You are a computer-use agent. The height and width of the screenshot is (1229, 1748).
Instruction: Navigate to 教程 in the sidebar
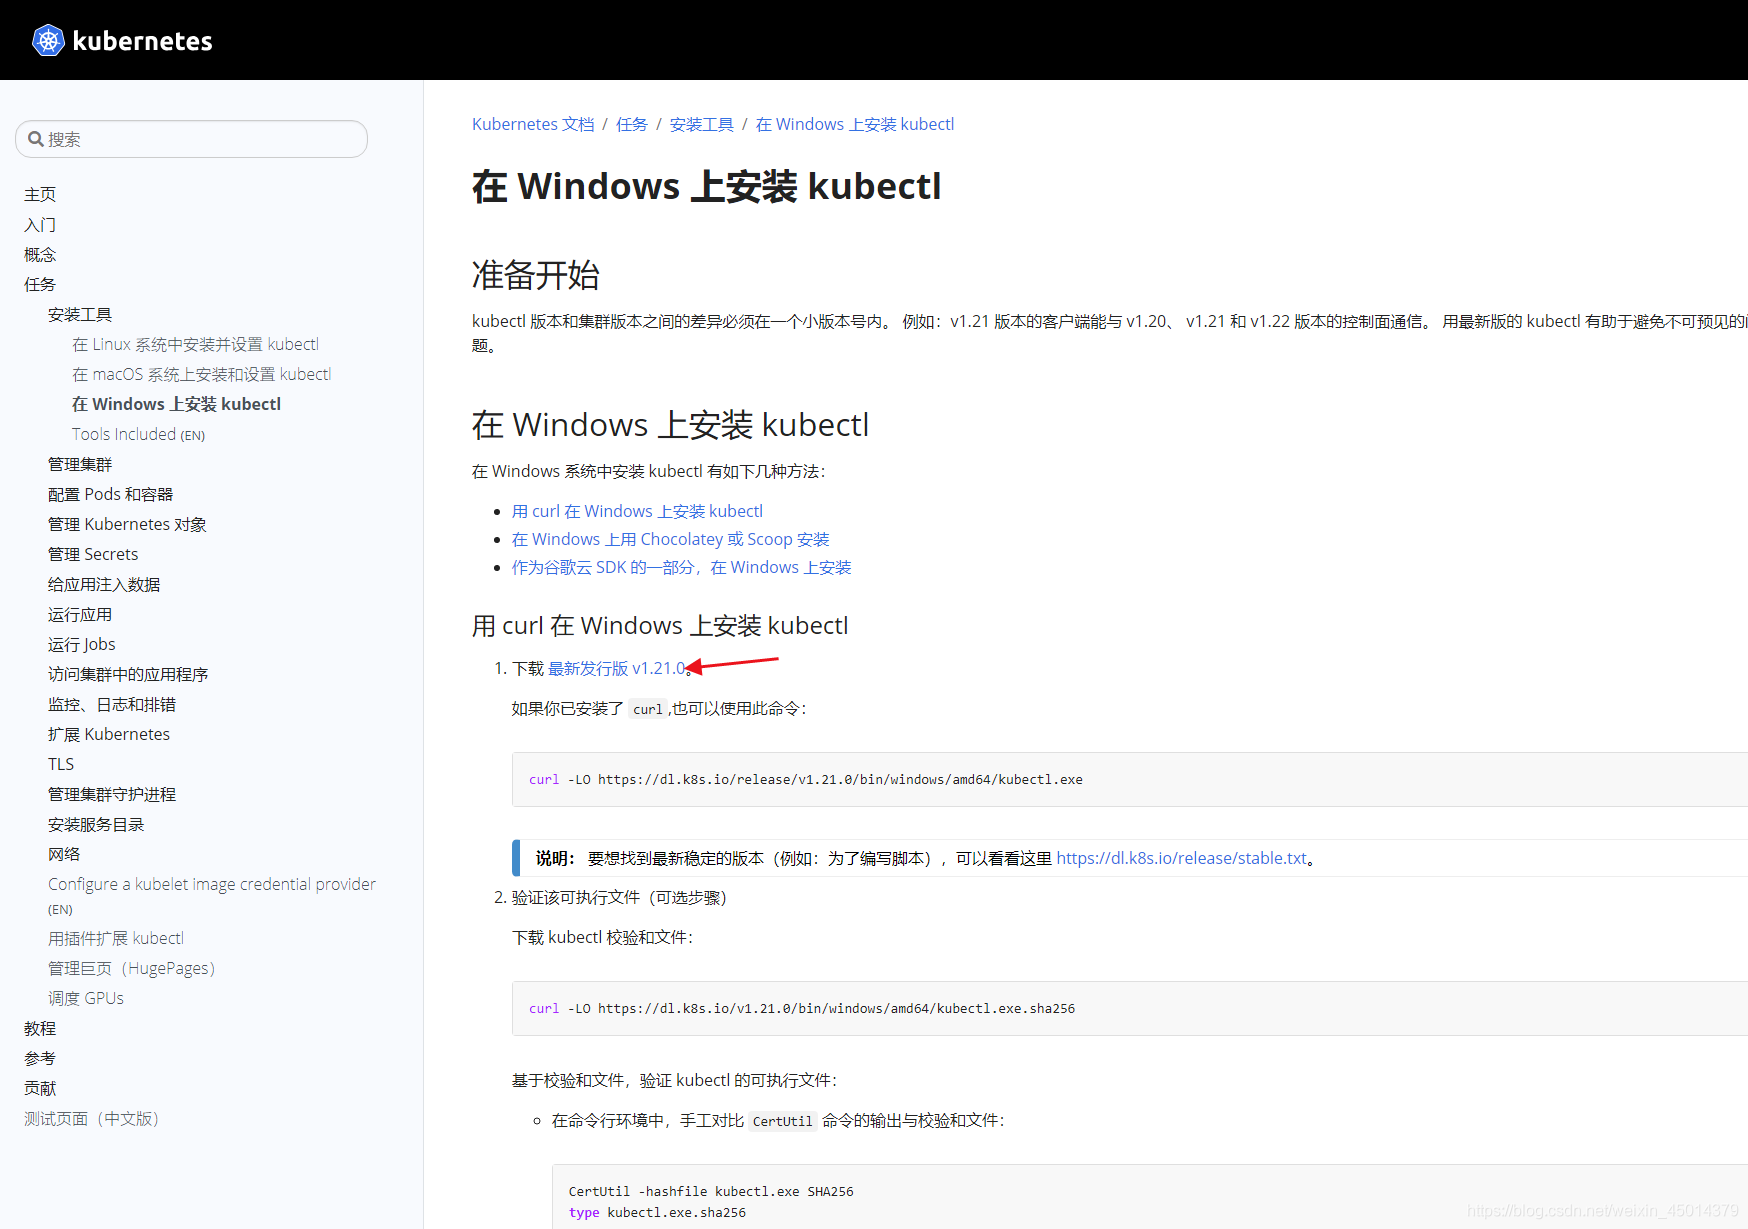pos(39,1028)
